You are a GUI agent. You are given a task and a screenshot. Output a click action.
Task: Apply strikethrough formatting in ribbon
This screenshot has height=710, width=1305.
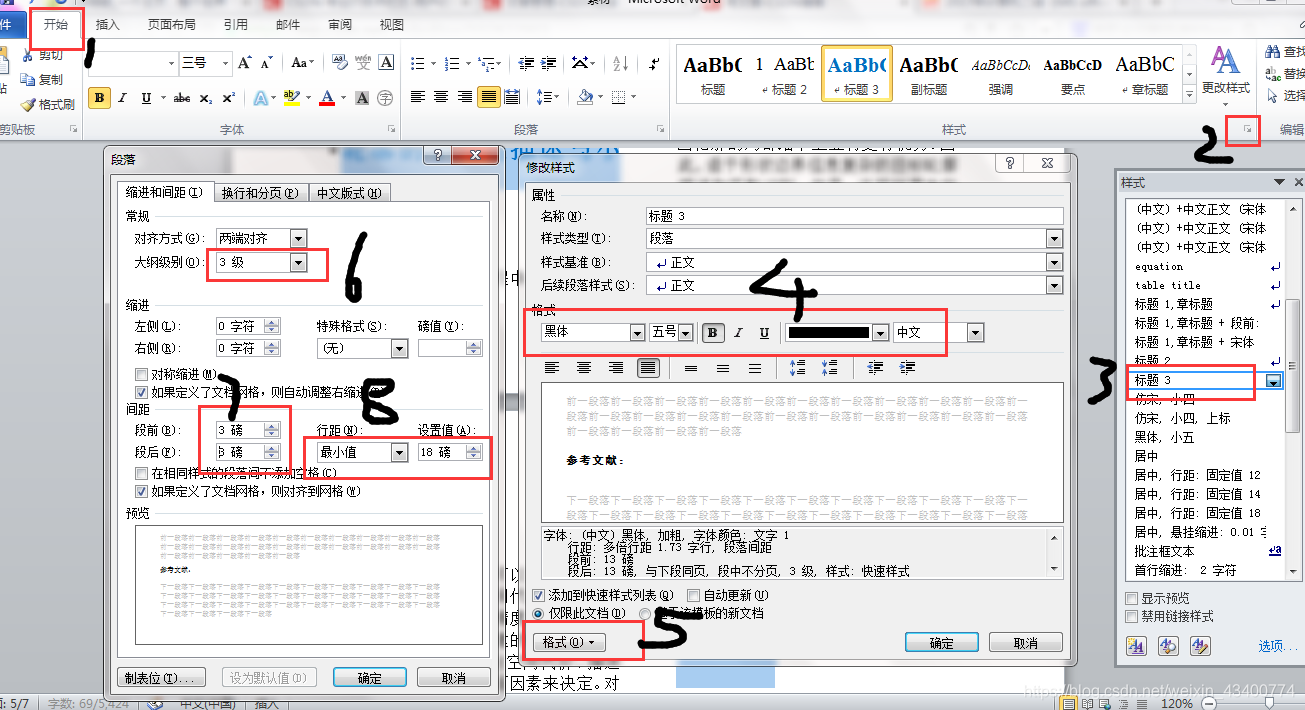(x=181, y=98)
